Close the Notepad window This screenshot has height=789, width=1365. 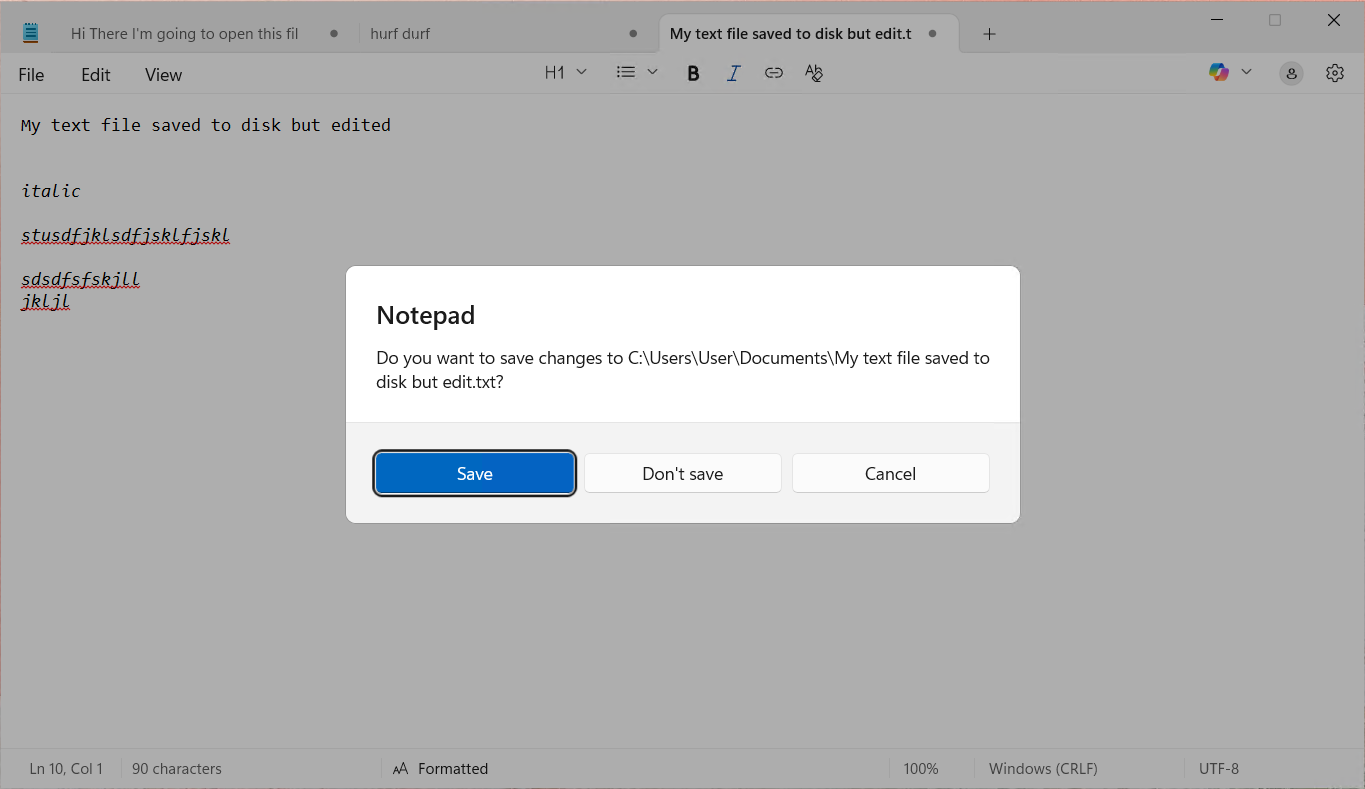(1333, 20)
